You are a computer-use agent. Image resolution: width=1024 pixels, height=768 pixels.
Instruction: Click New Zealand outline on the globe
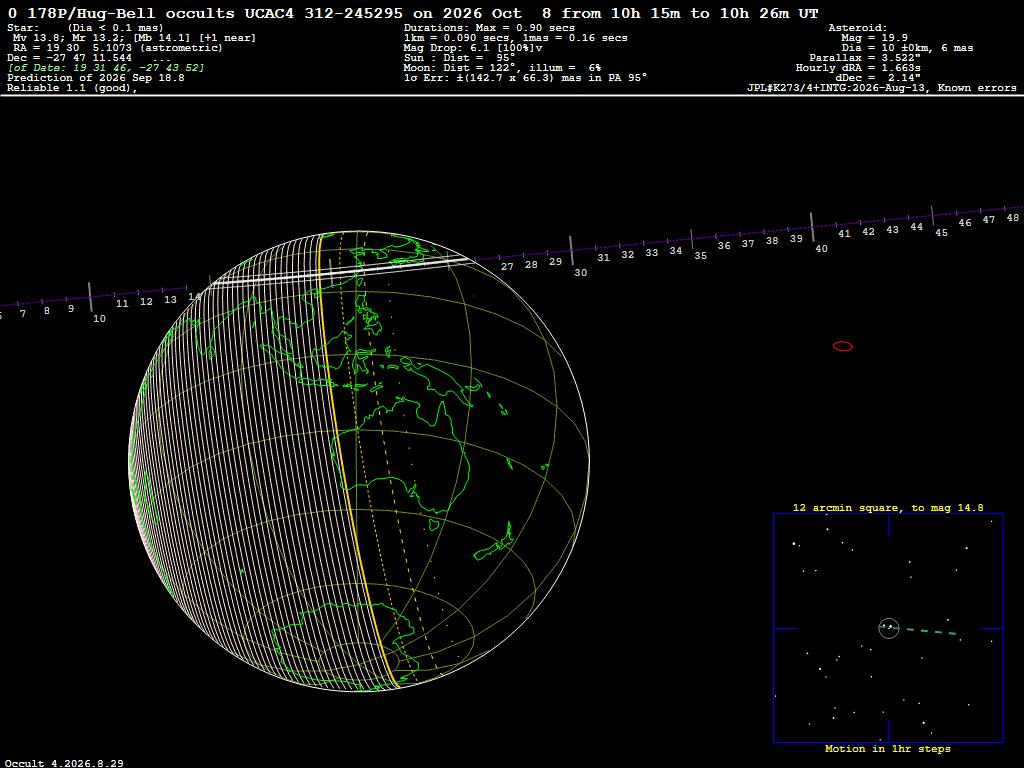click(494, 543)
